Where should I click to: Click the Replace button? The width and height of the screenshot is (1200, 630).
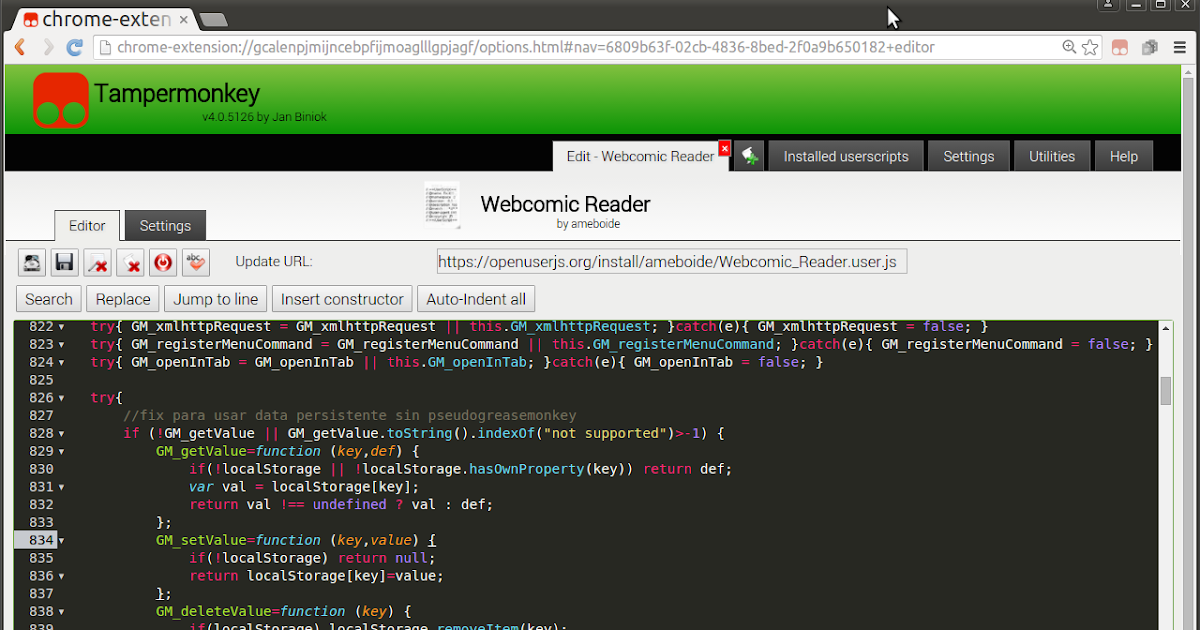(123, 299)
